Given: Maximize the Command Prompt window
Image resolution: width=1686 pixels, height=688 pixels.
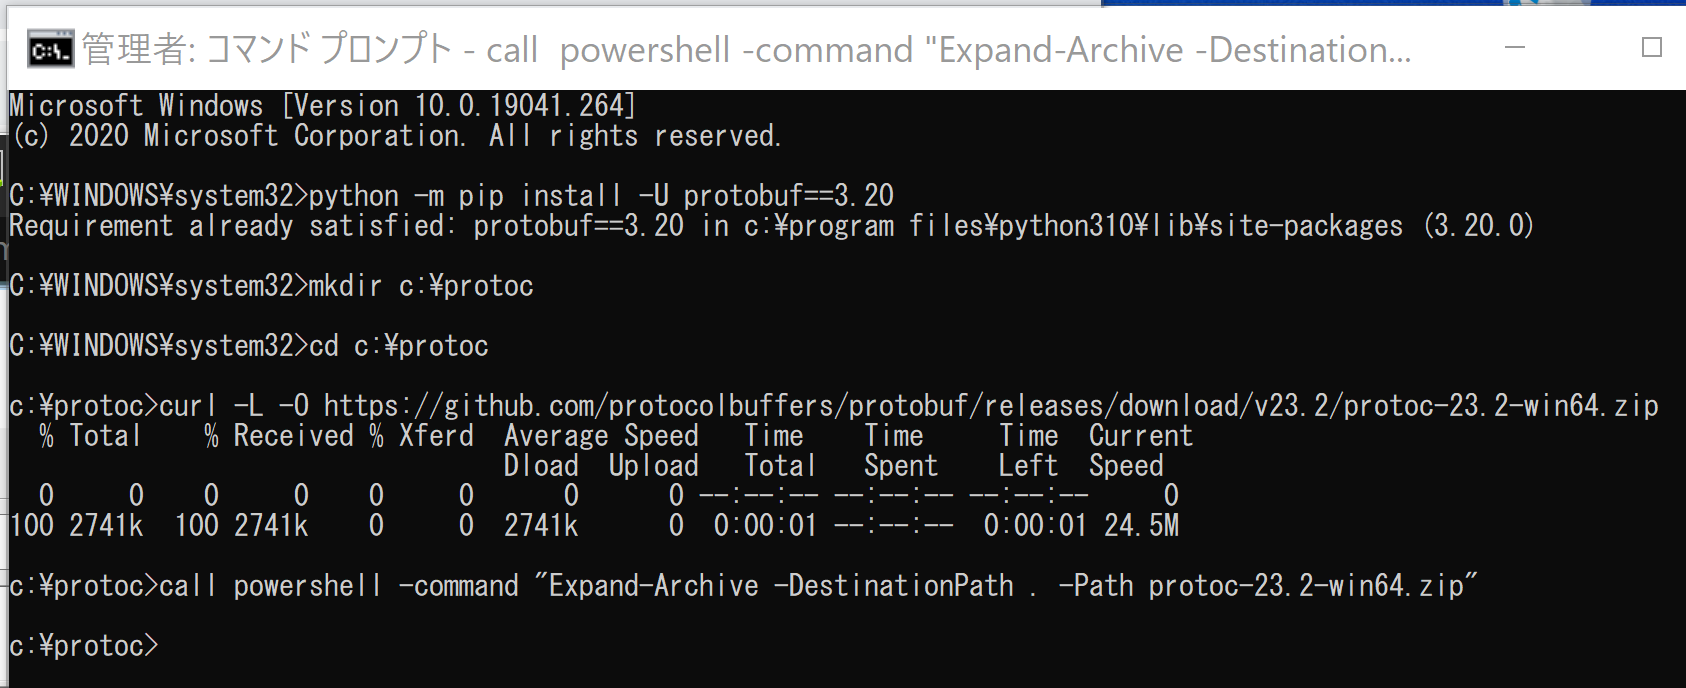Looking at the screenshot, I should [1652, 48].
